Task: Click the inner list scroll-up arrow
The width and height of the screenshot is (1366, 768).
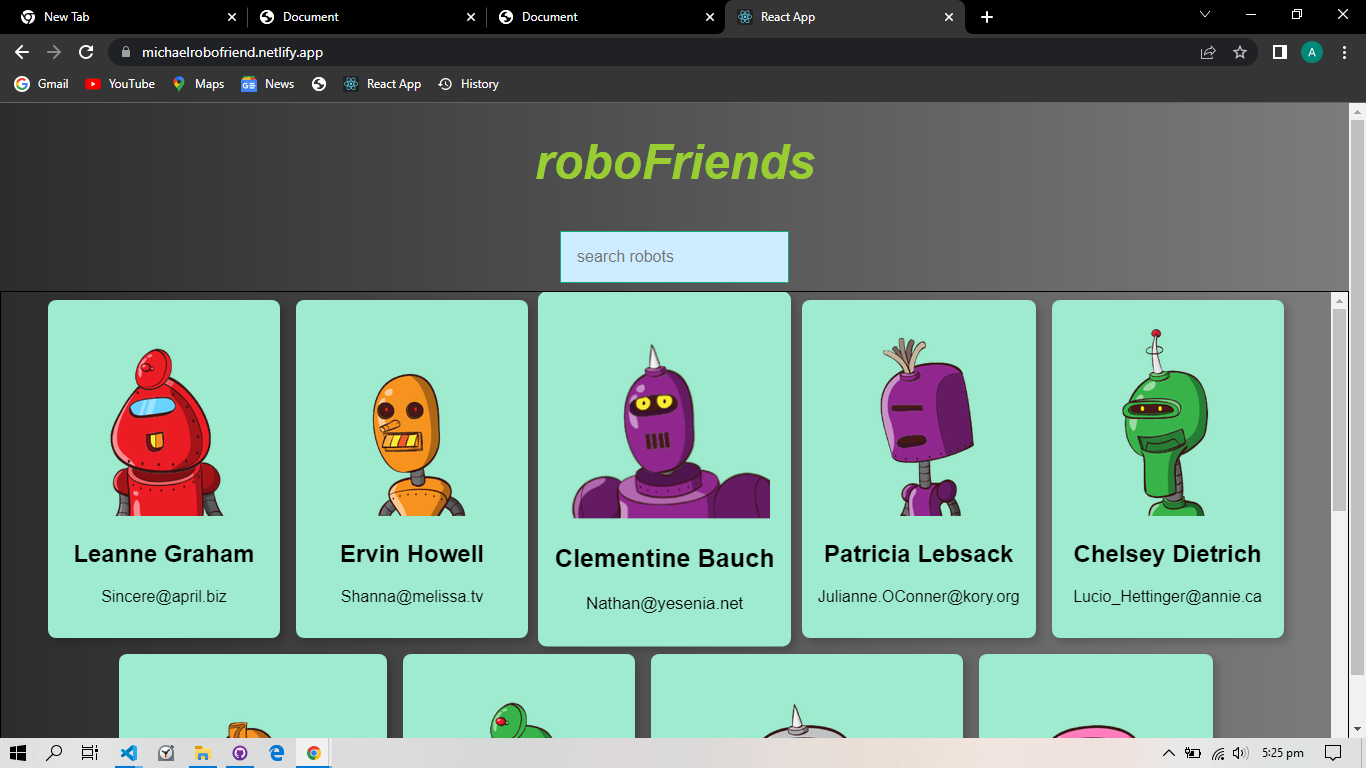Action: pos(1340,300)
